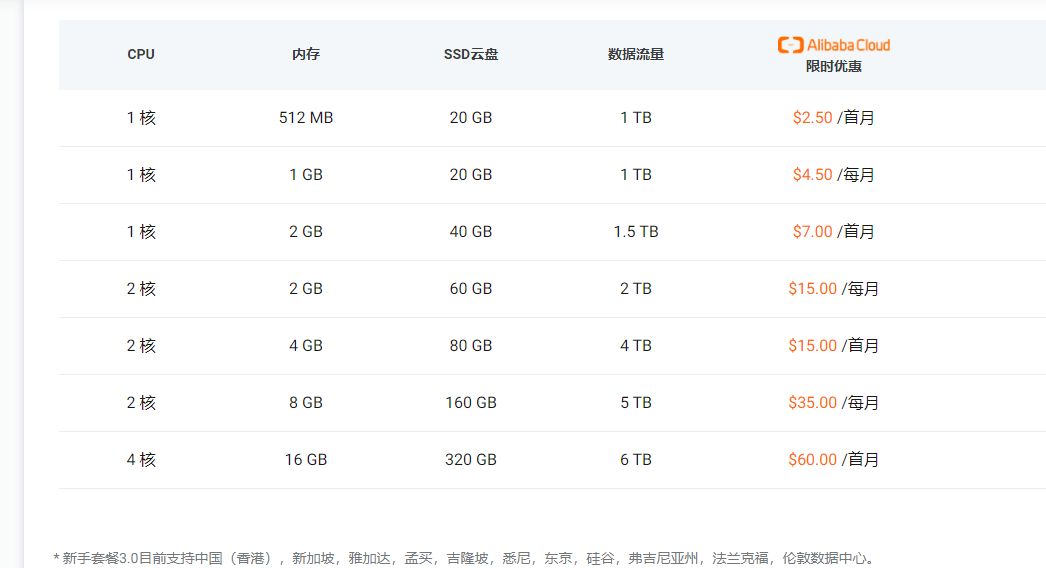Click the SSD云盘 column header
Image resolution: width=1046 pixels, height=568 pixels.
(x=471, y=54)
